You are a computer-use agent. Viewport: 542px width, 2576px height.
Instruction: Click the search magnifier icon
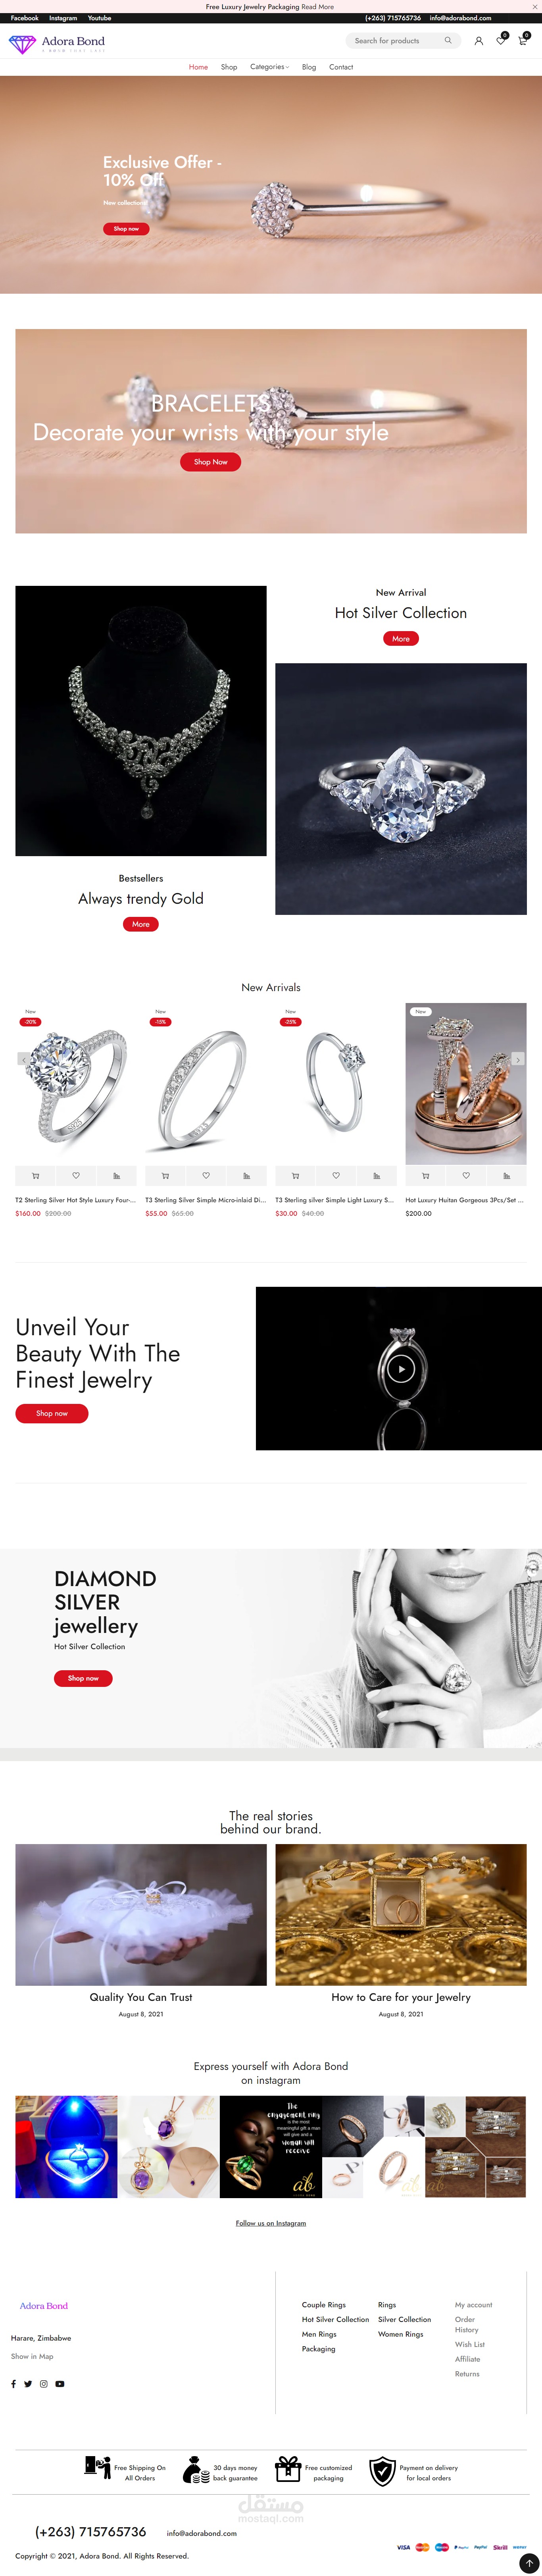click(x=448, y=41)
